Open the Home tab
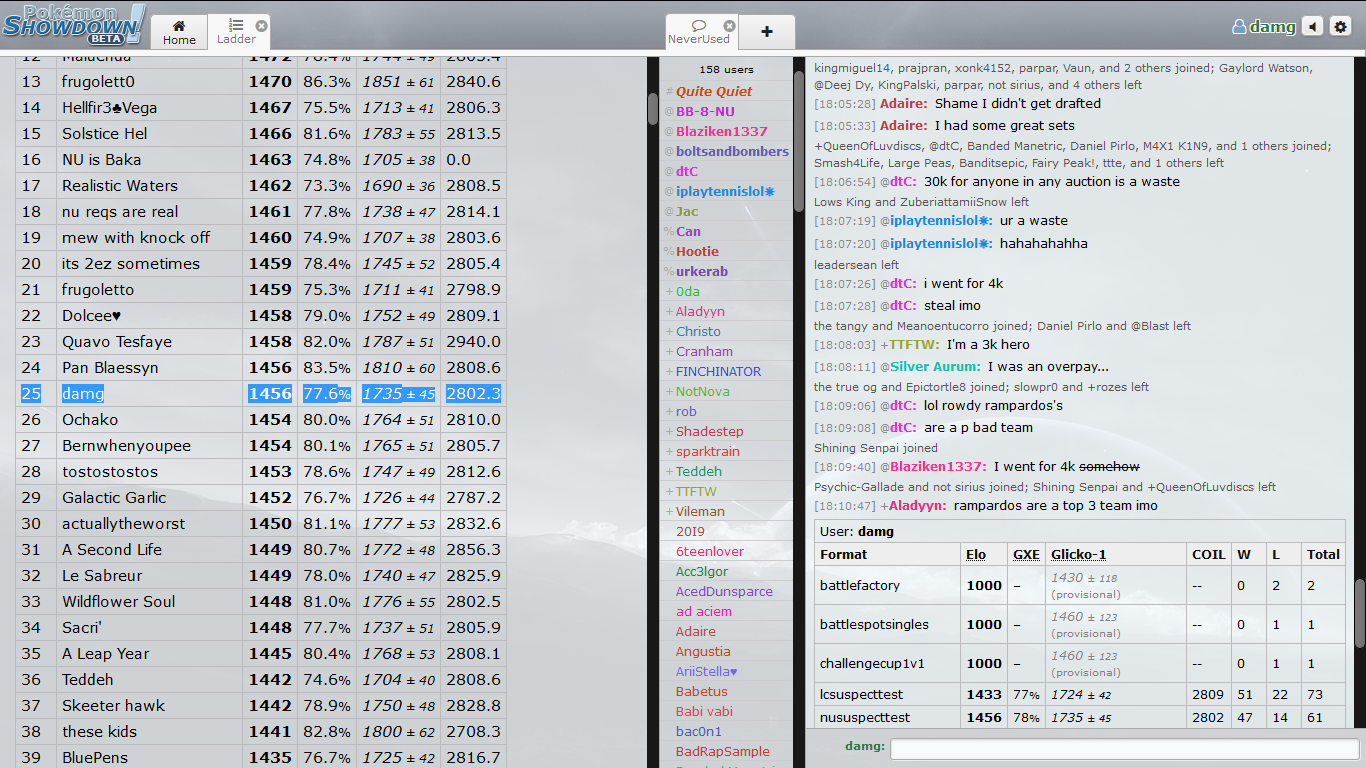1366x768 pixels. [179, 32]
